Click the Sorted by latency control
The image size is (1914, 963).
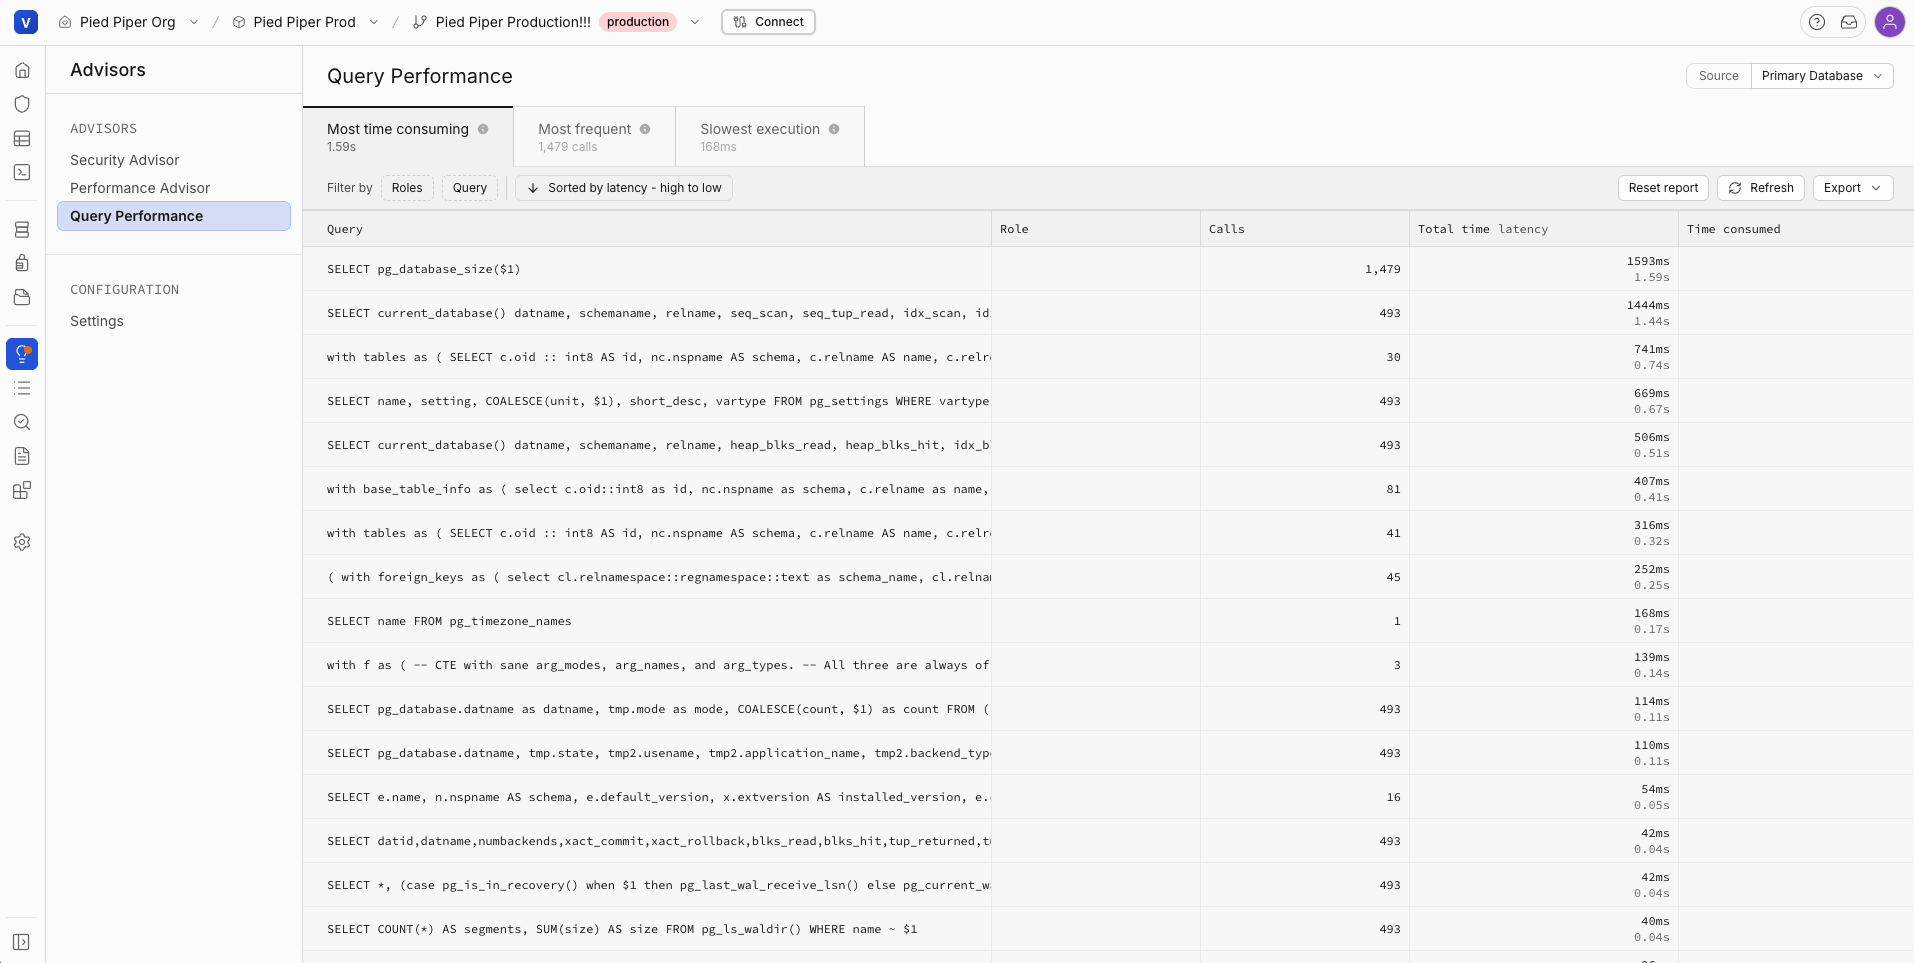coord(623,187)
